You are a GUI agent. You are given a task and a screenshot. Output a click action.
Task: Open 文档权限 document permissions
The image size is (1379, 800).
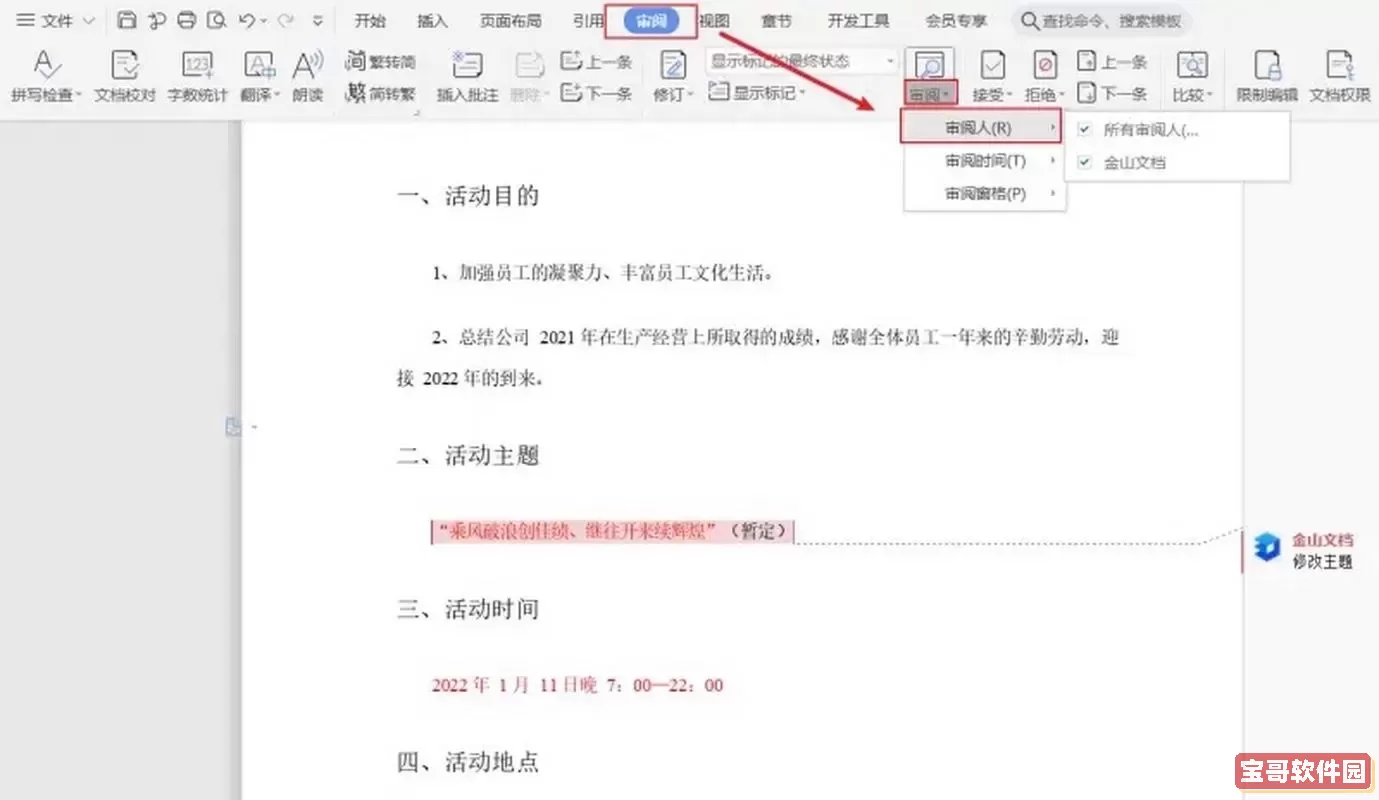1339,68
